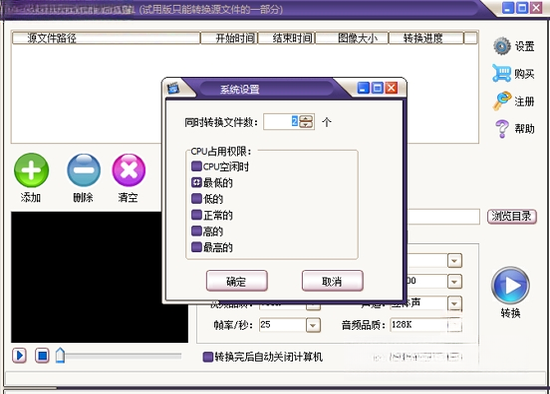This screenshot has height=394, width=550.
Task: Select 高的 CPU priority option
Action: 196,231
